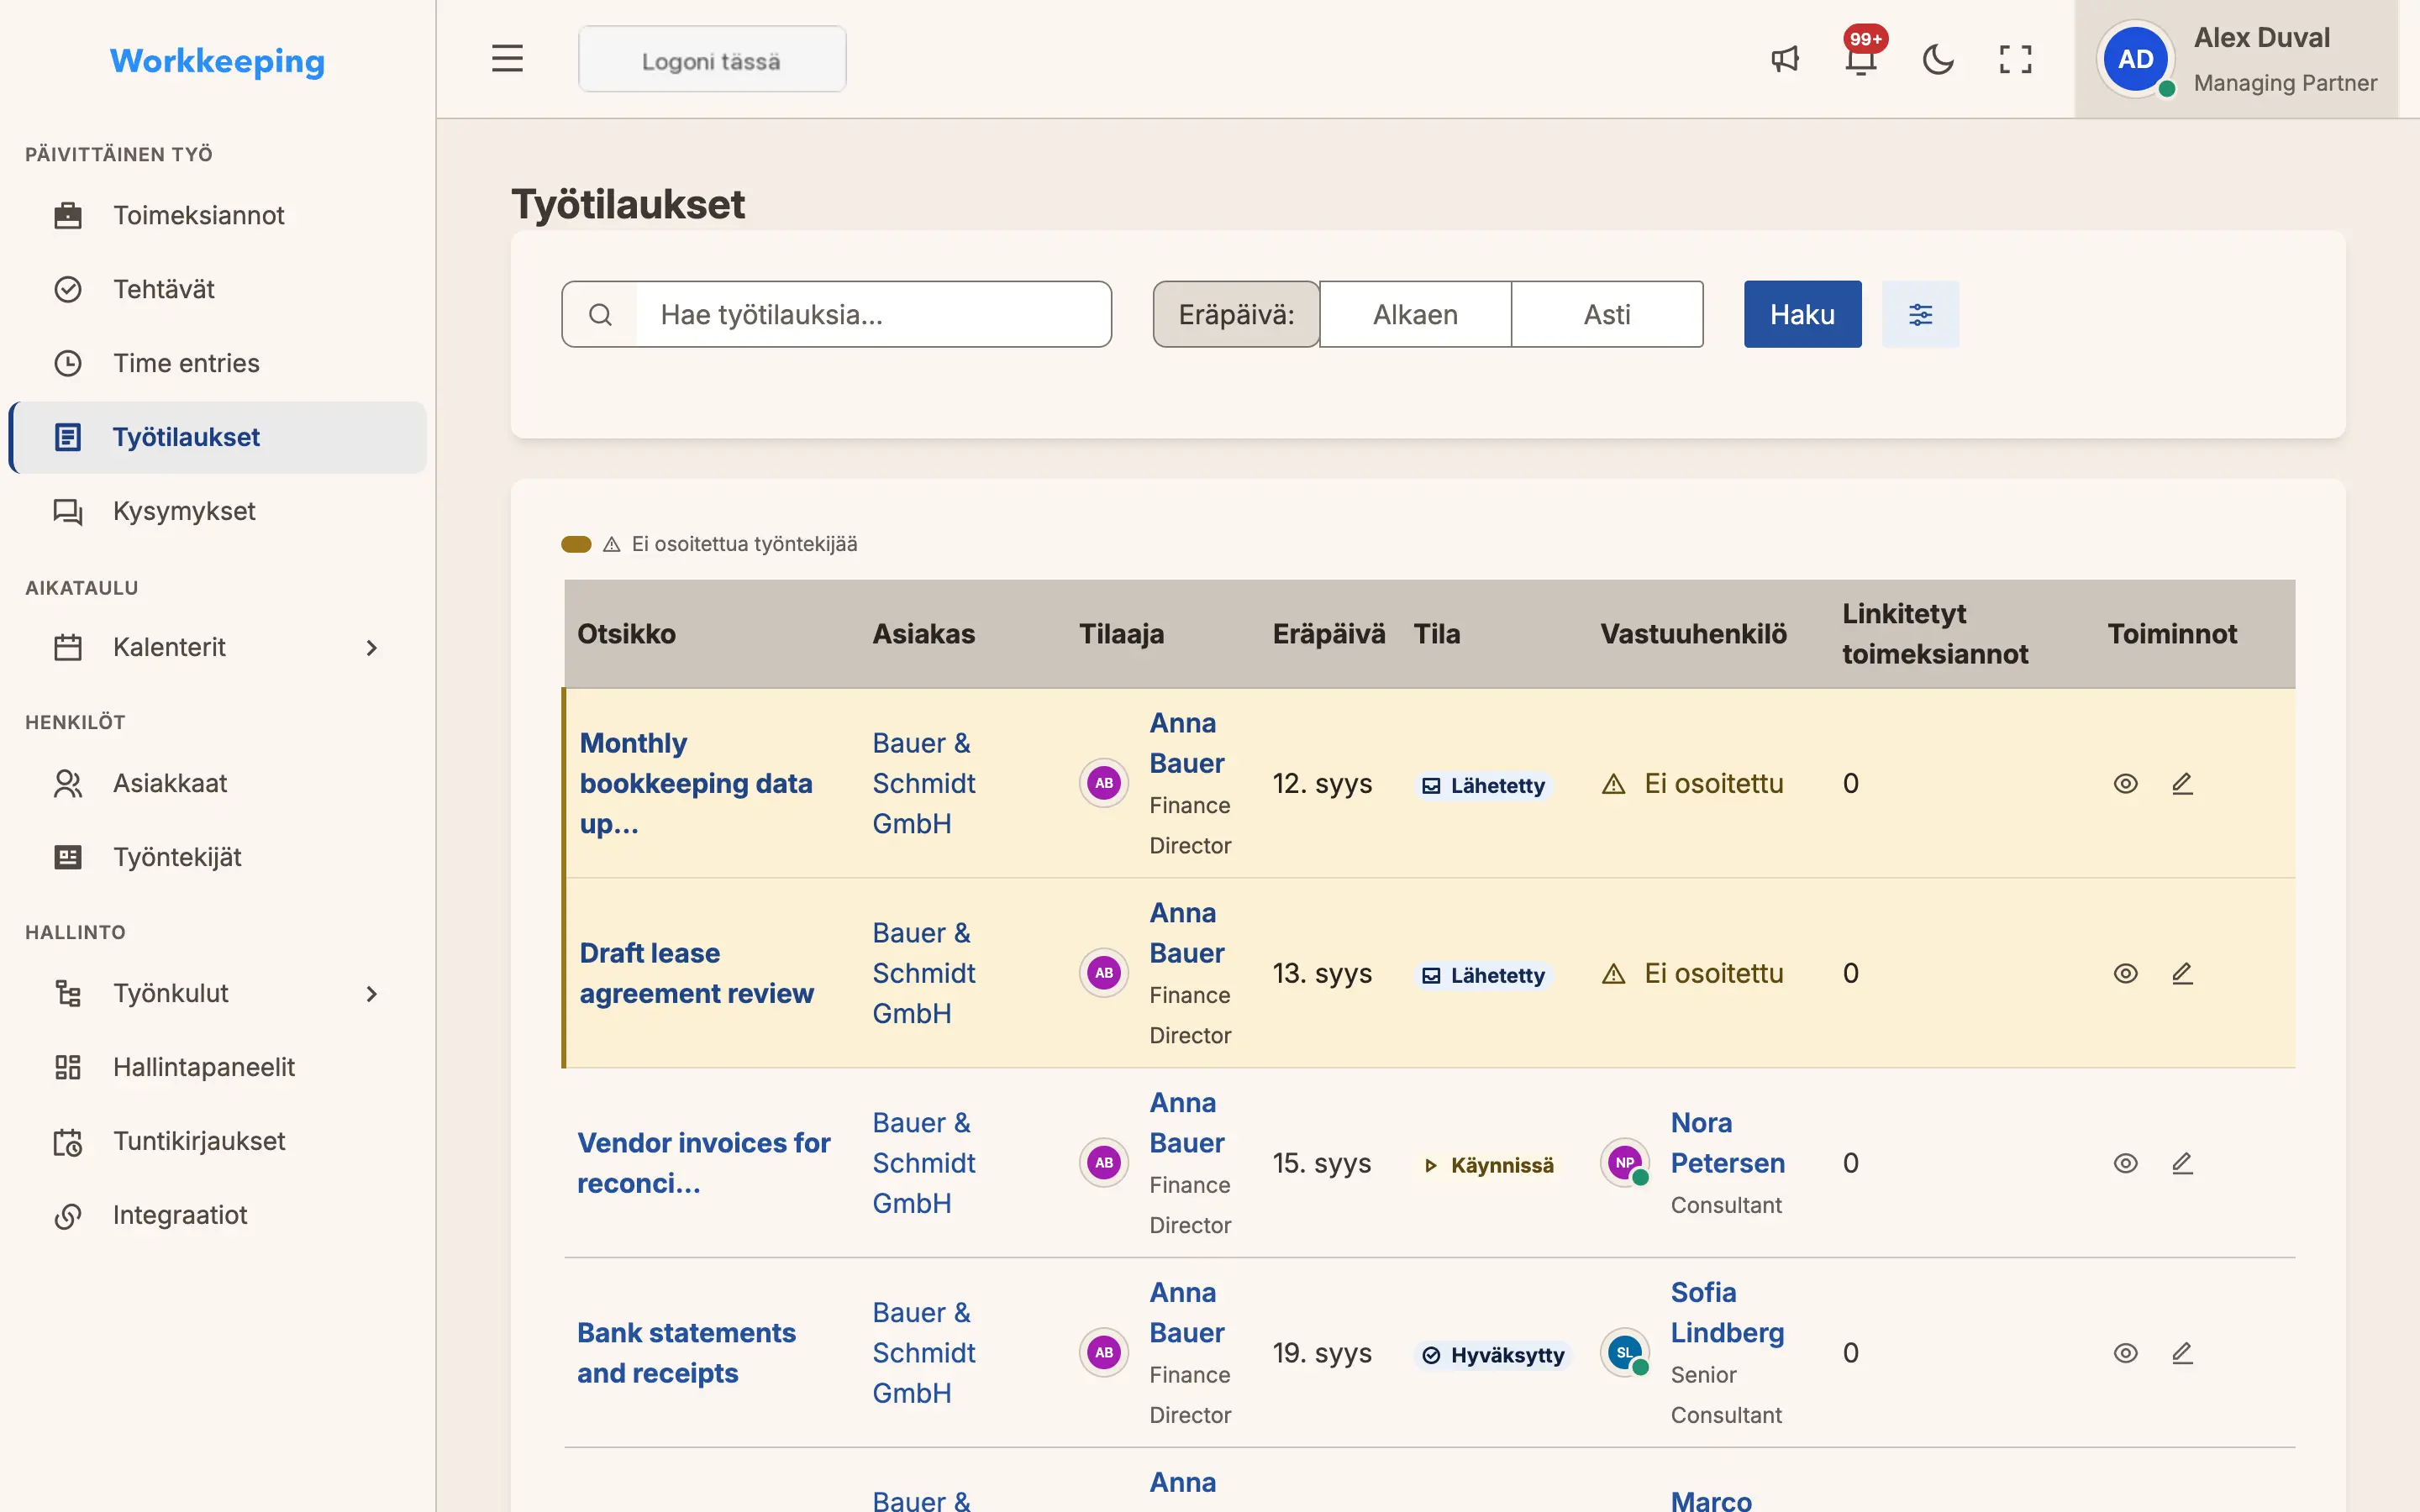Open Hallintapaneelit sidebar item
Image resolution: width=2420 pixels, height=1512 pixels.
[218, 1067]
